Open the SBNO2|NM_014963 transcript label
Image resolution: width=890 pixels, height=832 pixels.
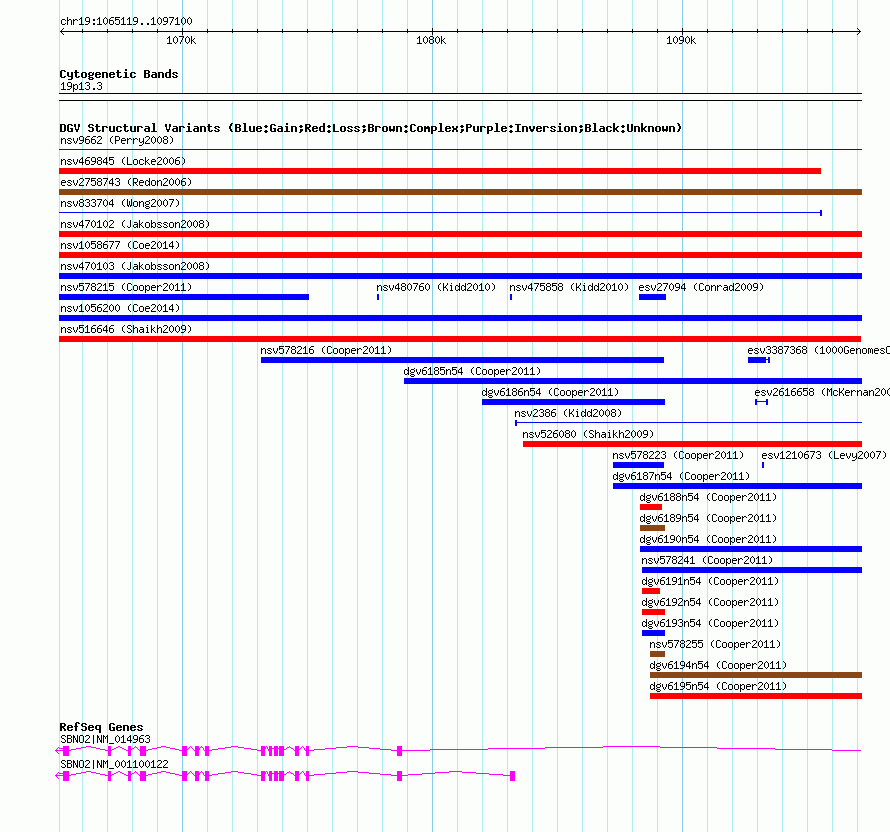click(105, 739)
